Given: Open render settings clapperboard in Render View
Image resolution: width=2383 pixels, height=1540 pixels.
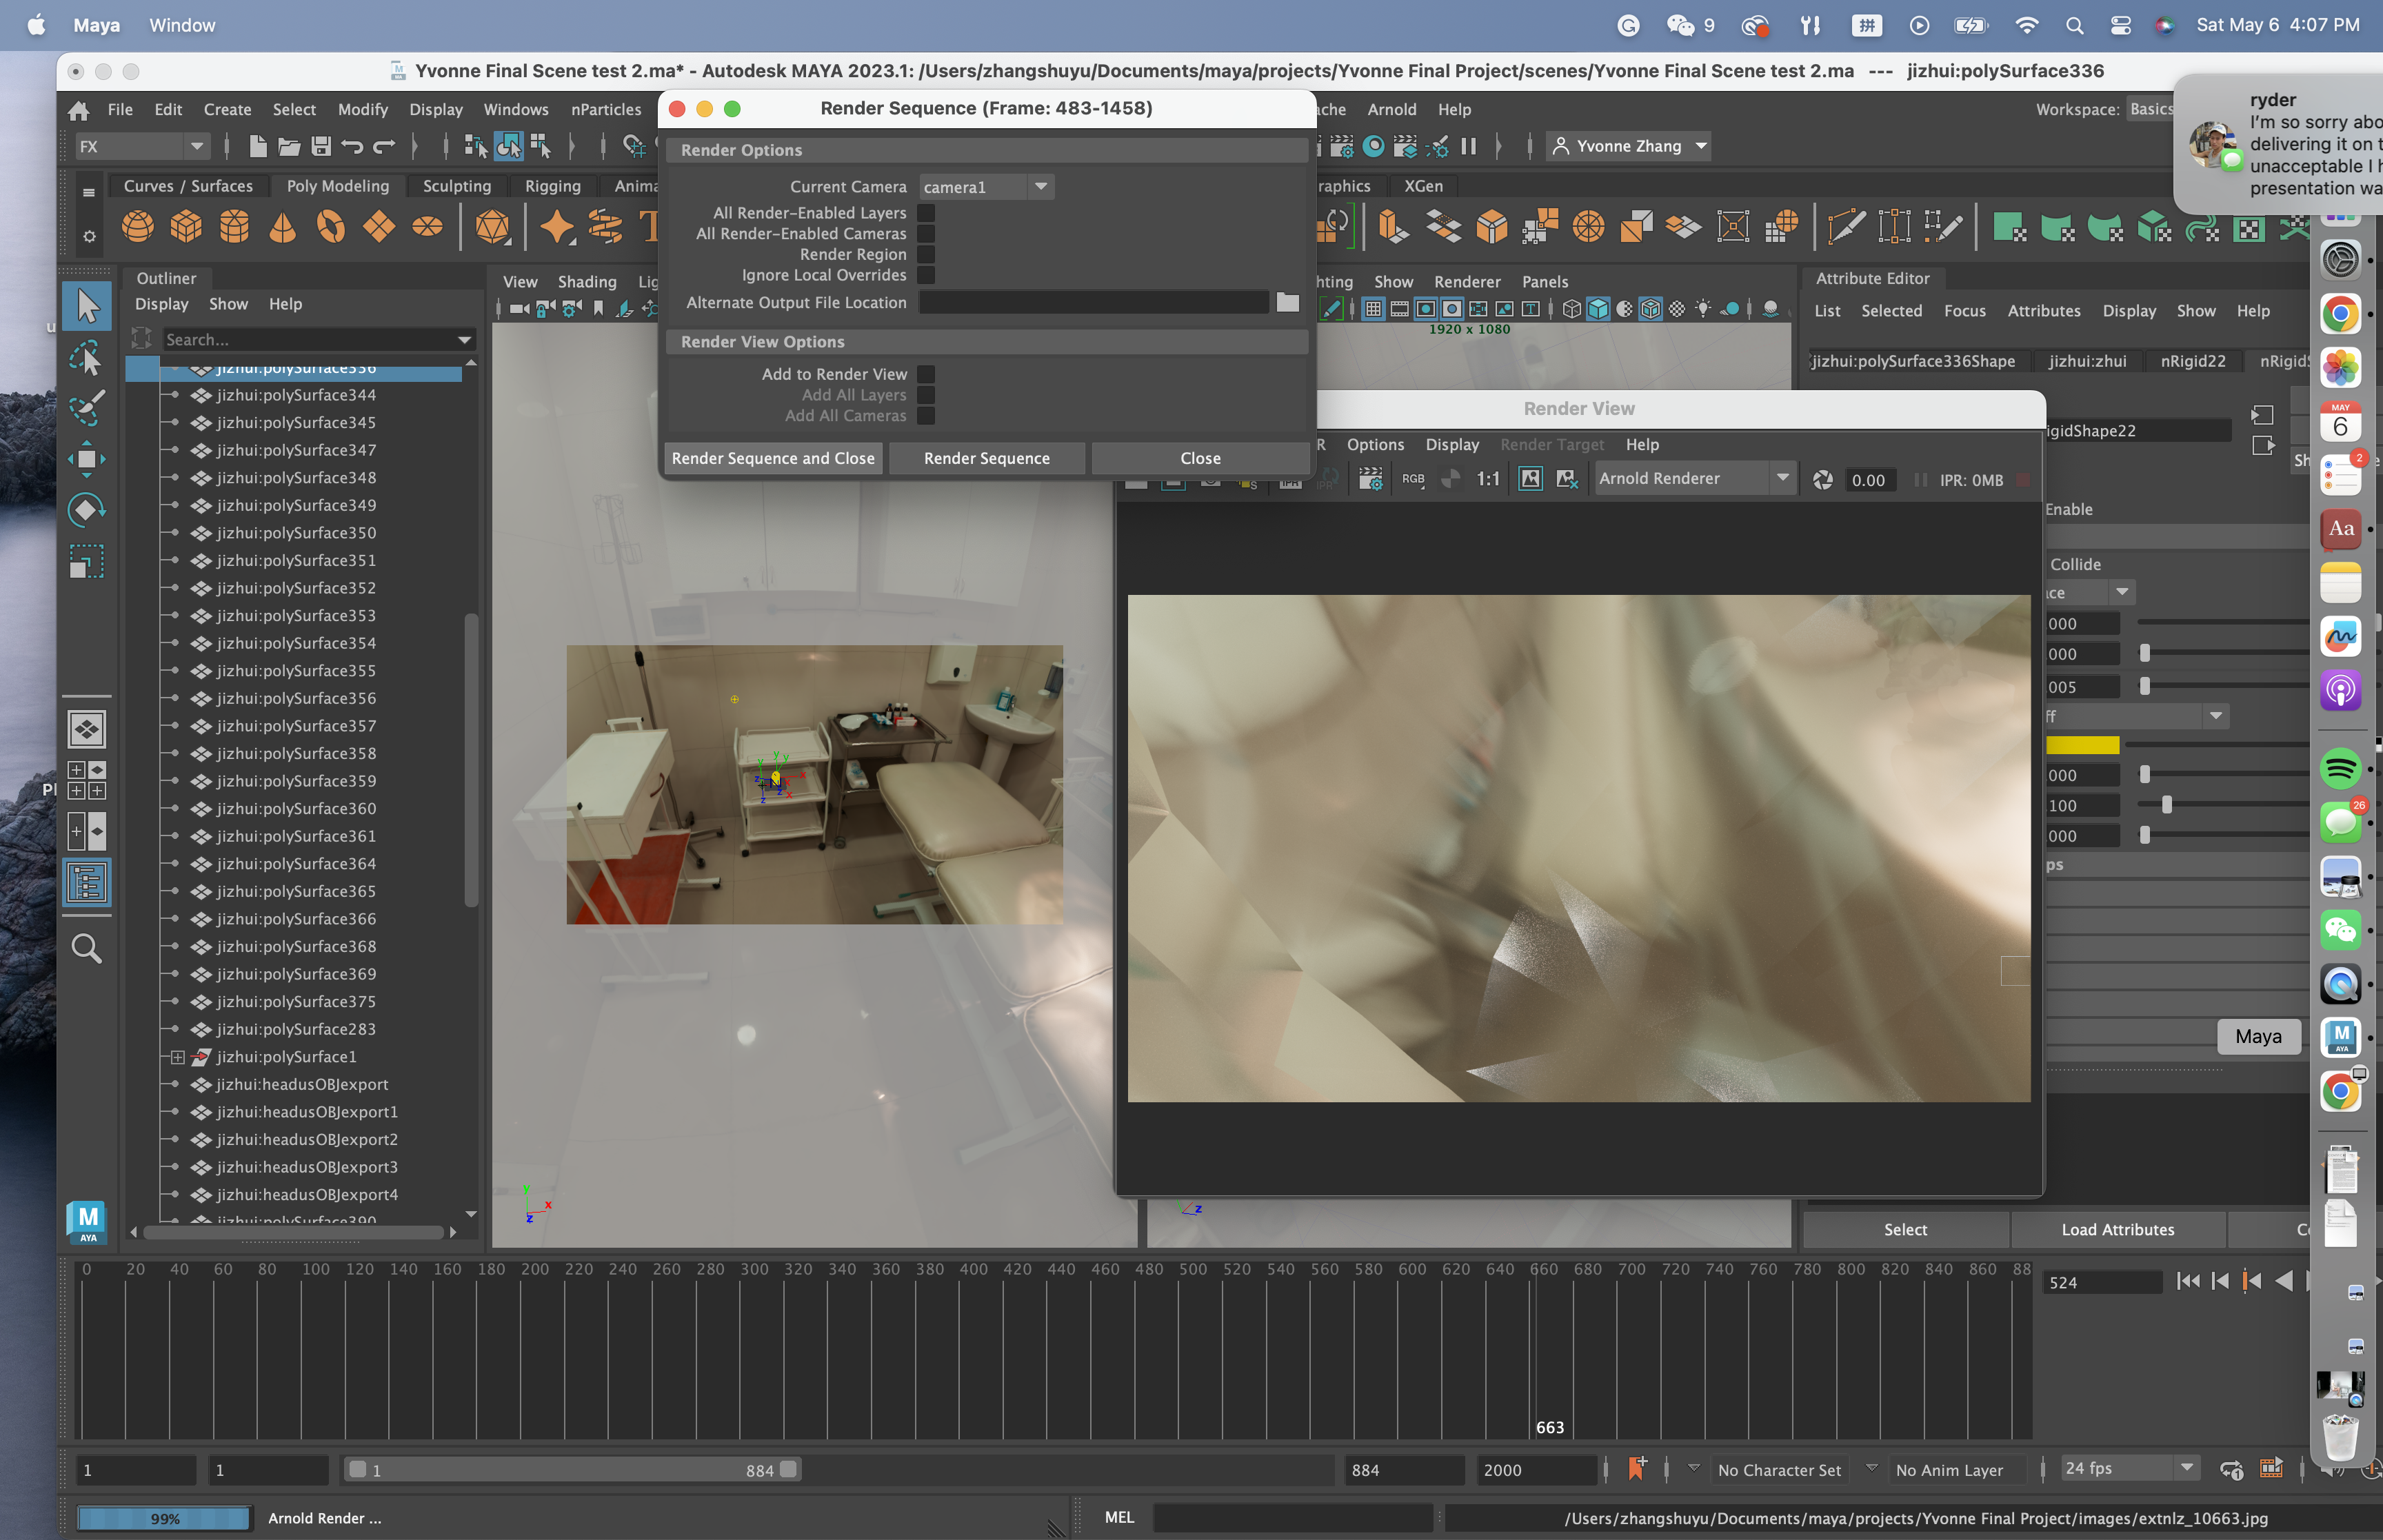Looking at the screenshot, I should pos(1370,479).
